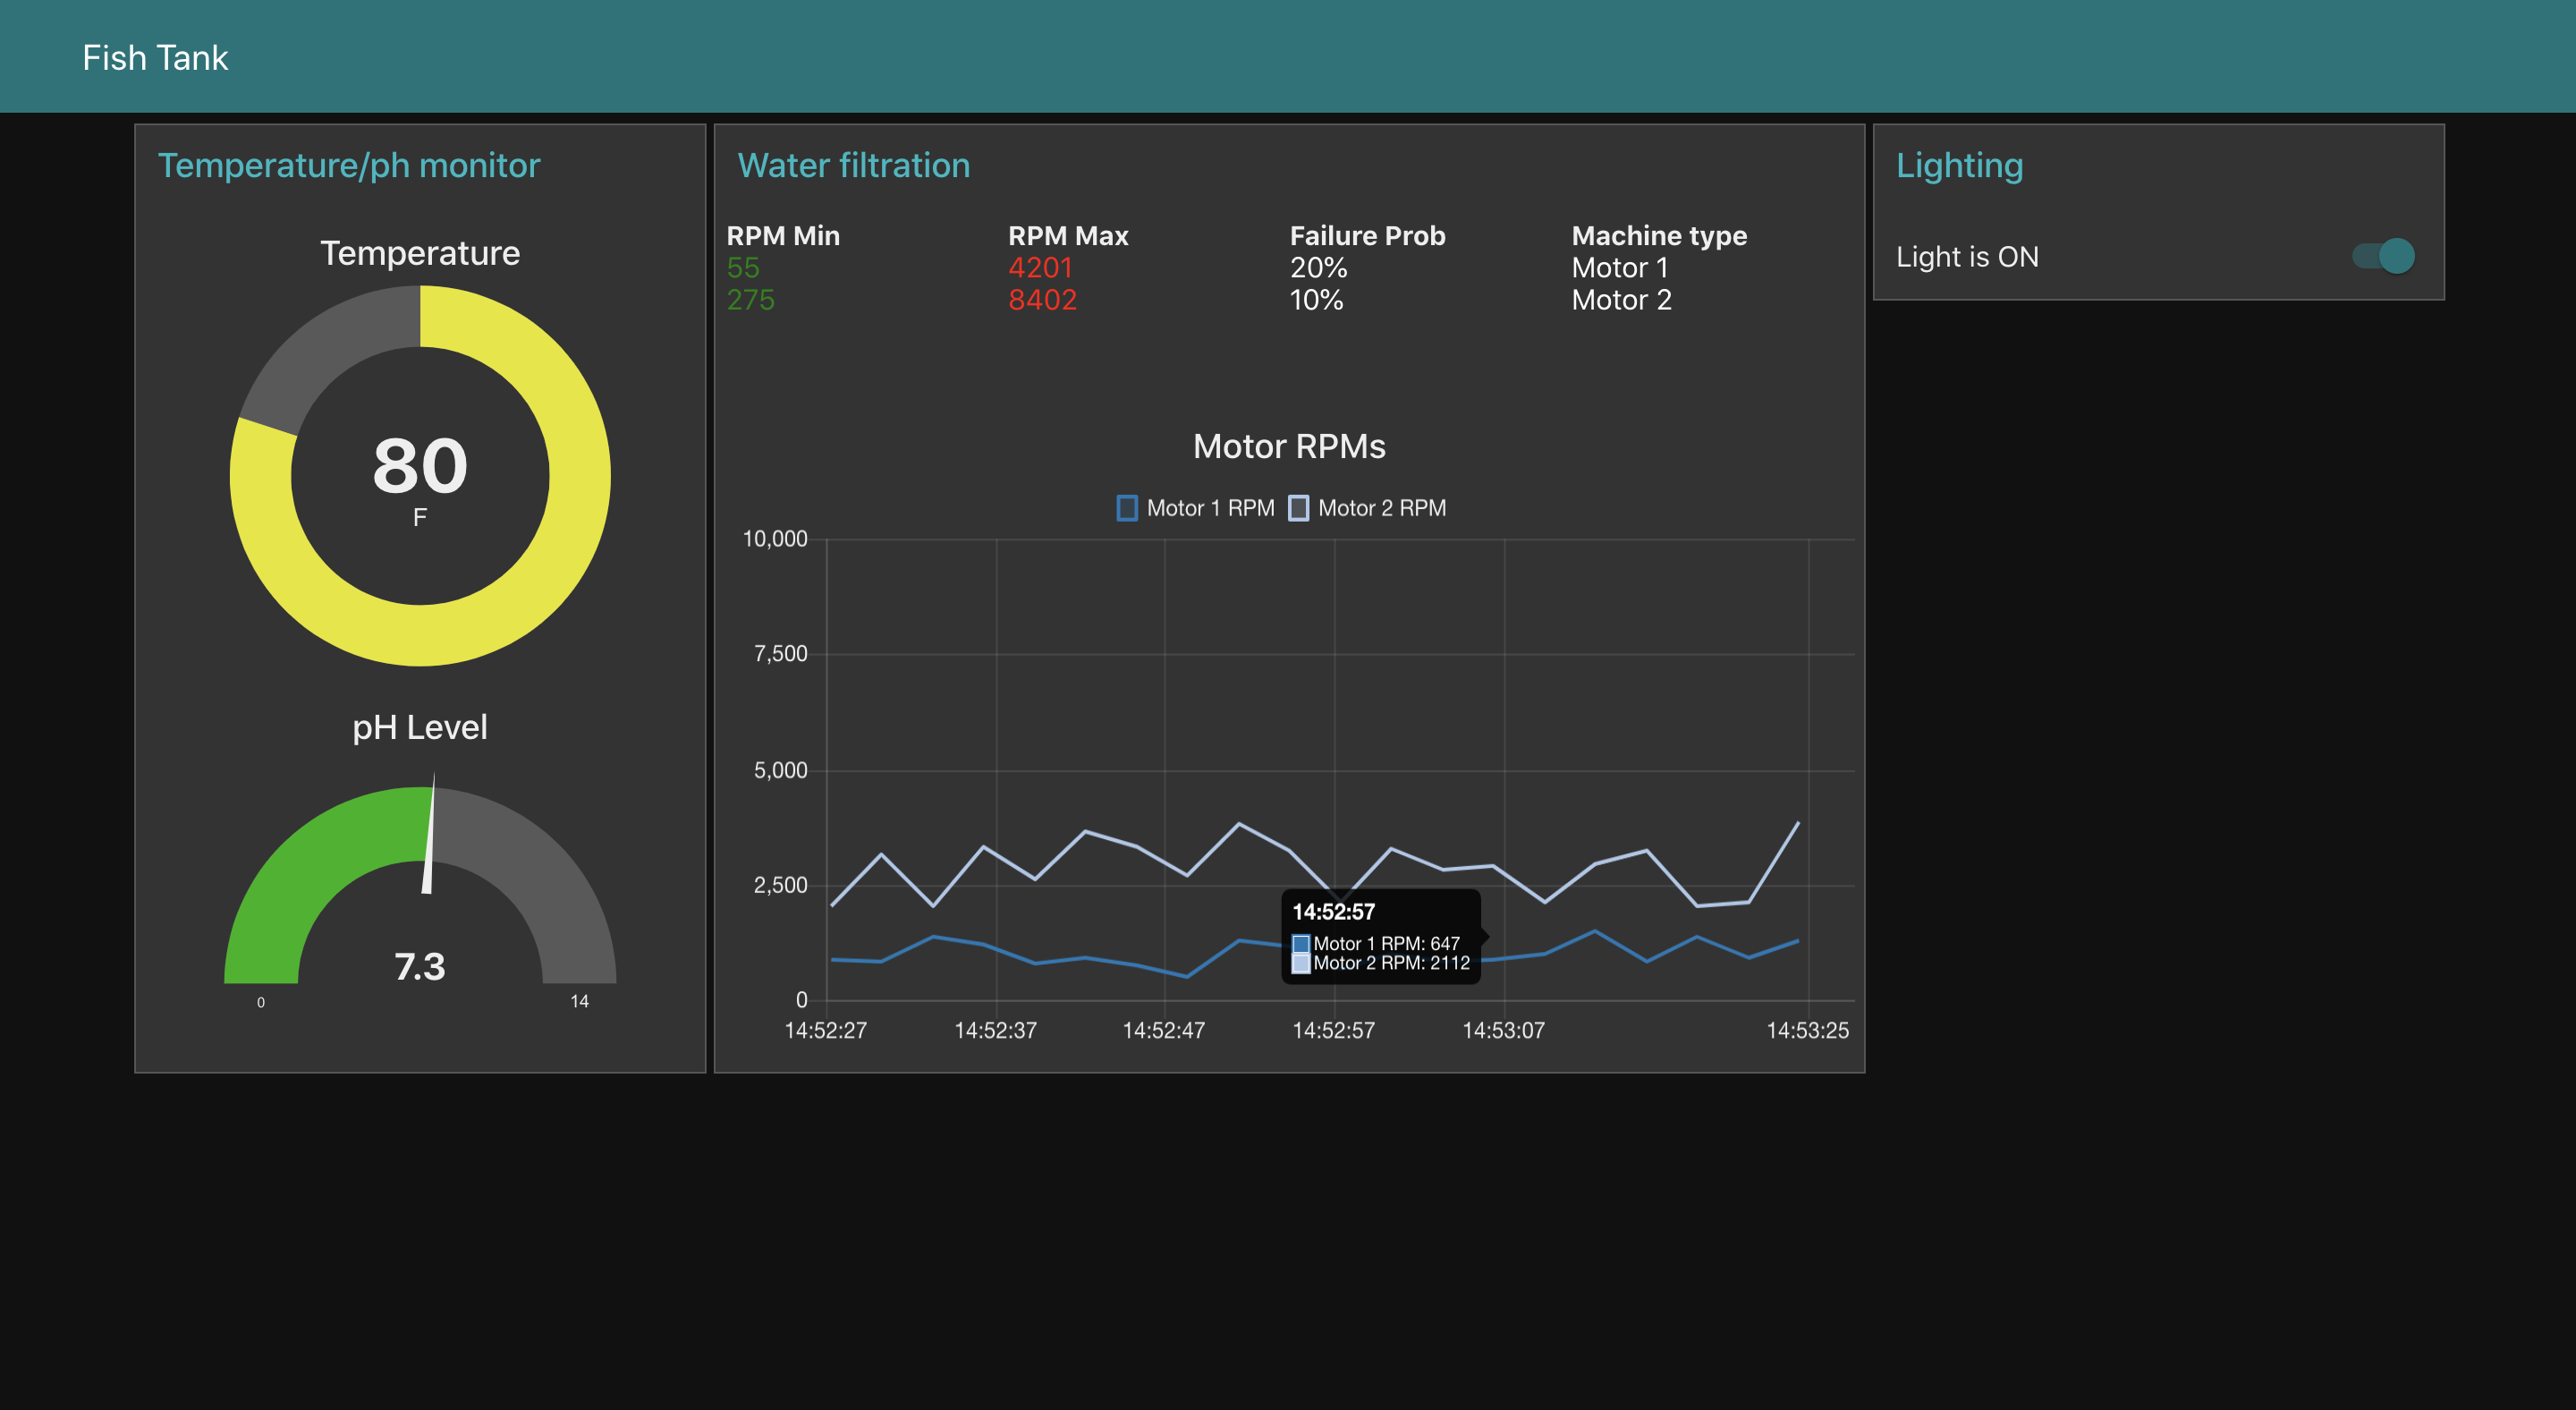Click the Failure Prob column header

(x=1367, y=236)
